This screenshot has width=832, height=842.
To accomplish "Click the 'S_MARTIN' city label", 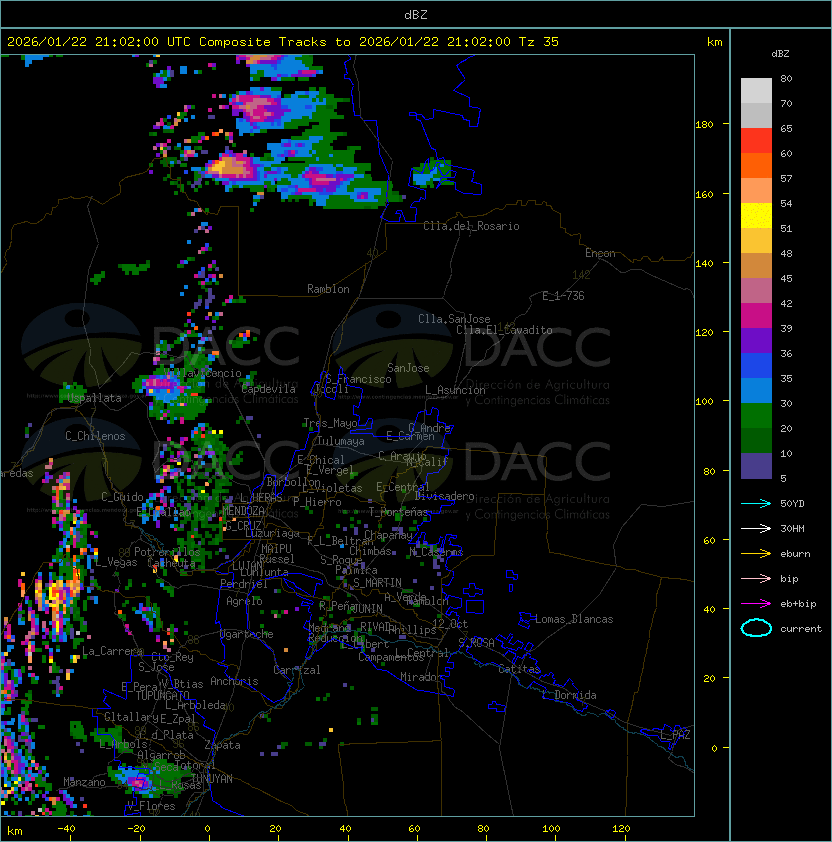I will click(377, 583).
